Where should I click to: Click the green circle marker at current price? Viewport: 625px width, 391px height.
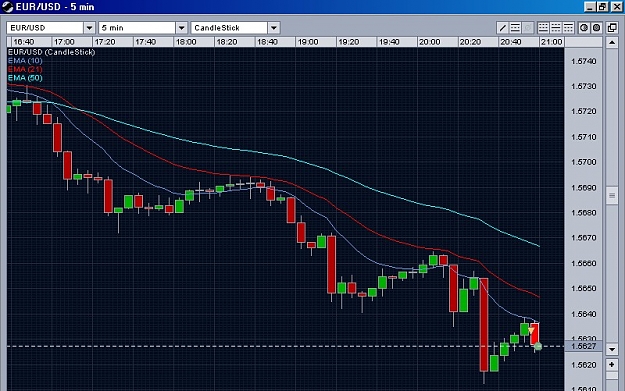coord(538,346)
